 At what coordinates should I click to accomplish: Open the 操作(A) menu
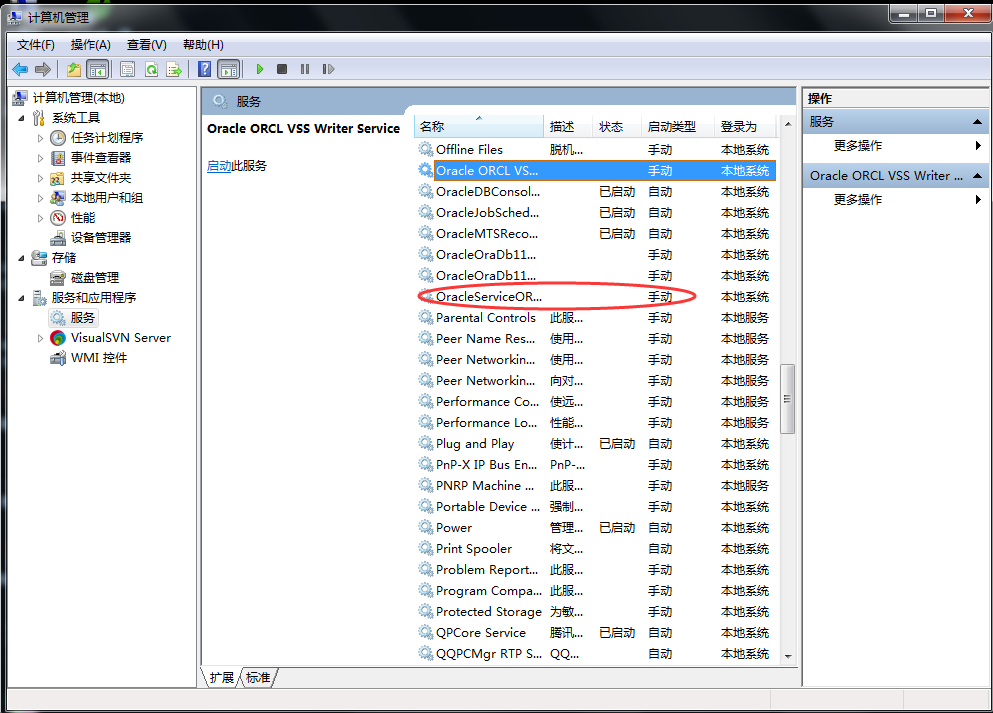[91, 45]
